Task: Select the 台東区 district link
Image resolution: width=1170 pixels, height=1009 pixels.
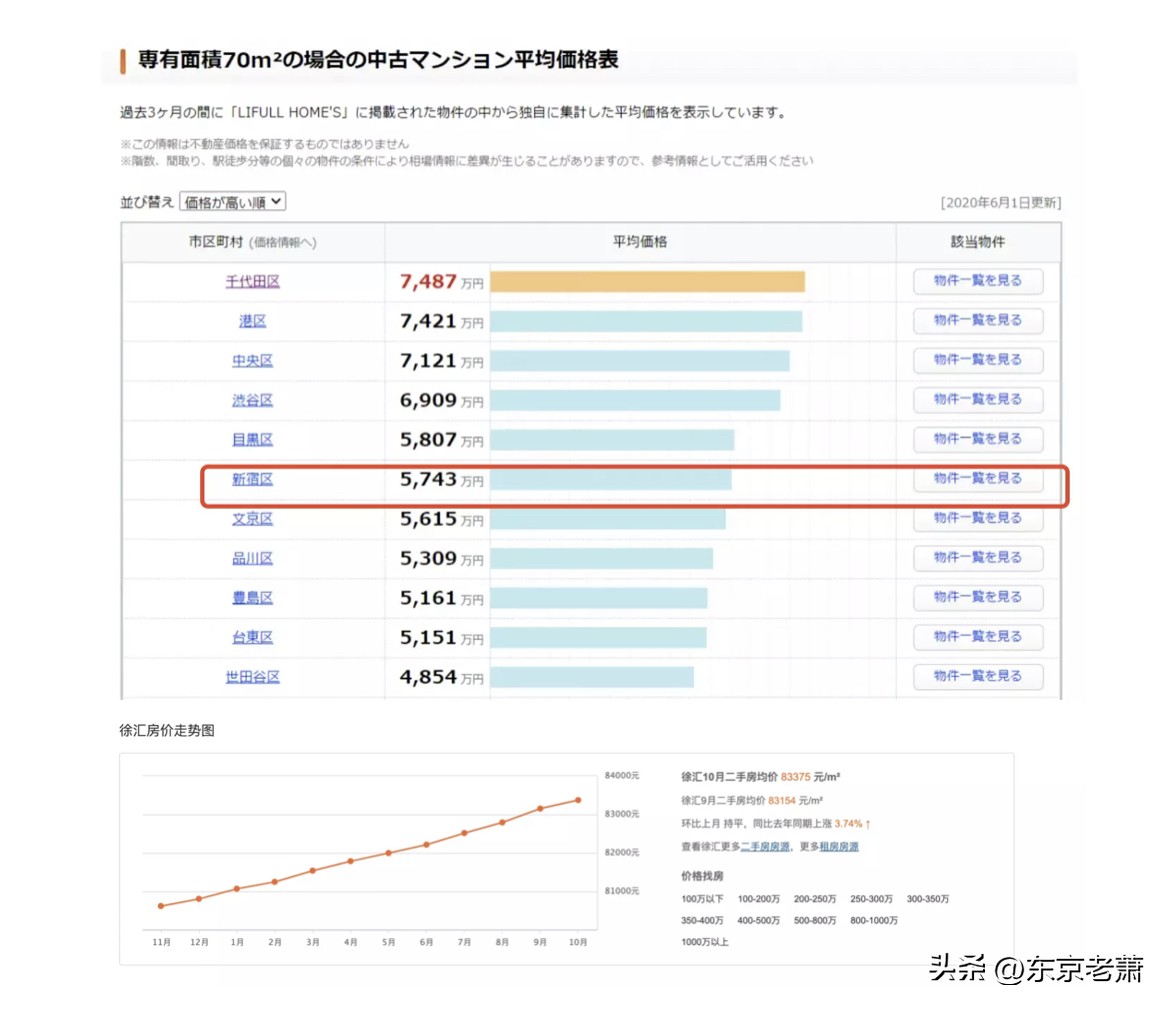Action: [251, 637]
